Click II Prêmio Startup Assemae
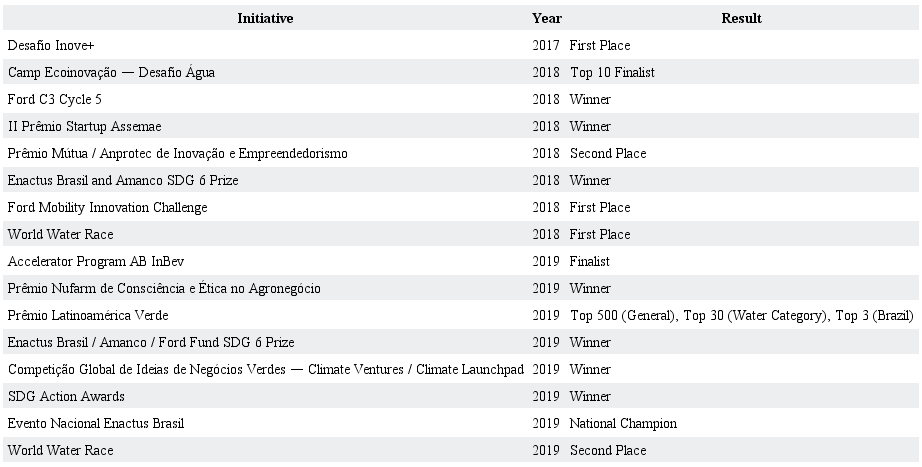This screenshot has height=467, width=922. [x=84, y=126]
